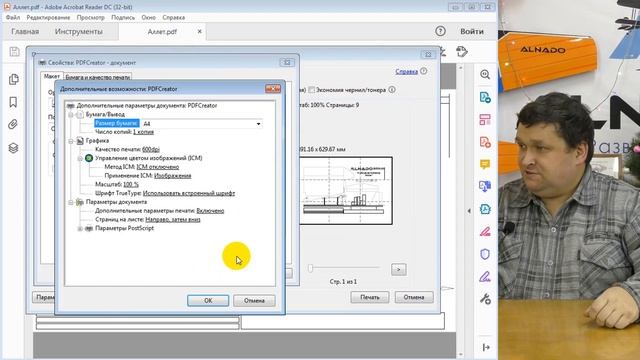Open the Справка link in print dialog
Image resolution: width=640 pixels, height=360 pixels.
pyautogui.click(x=407, y=71)
